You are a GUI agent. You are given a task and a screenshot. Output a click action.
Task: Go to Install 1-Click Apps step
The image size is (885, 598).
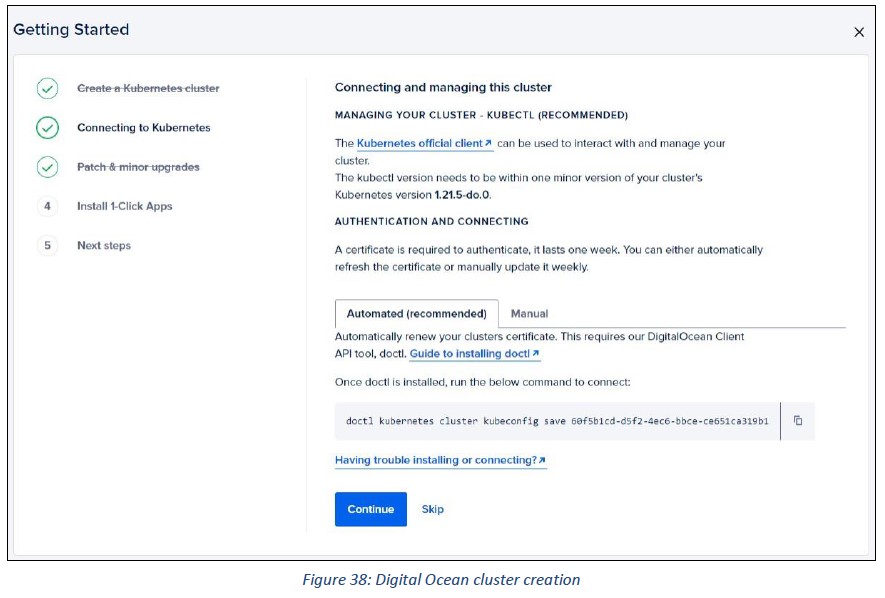(125, 206)
